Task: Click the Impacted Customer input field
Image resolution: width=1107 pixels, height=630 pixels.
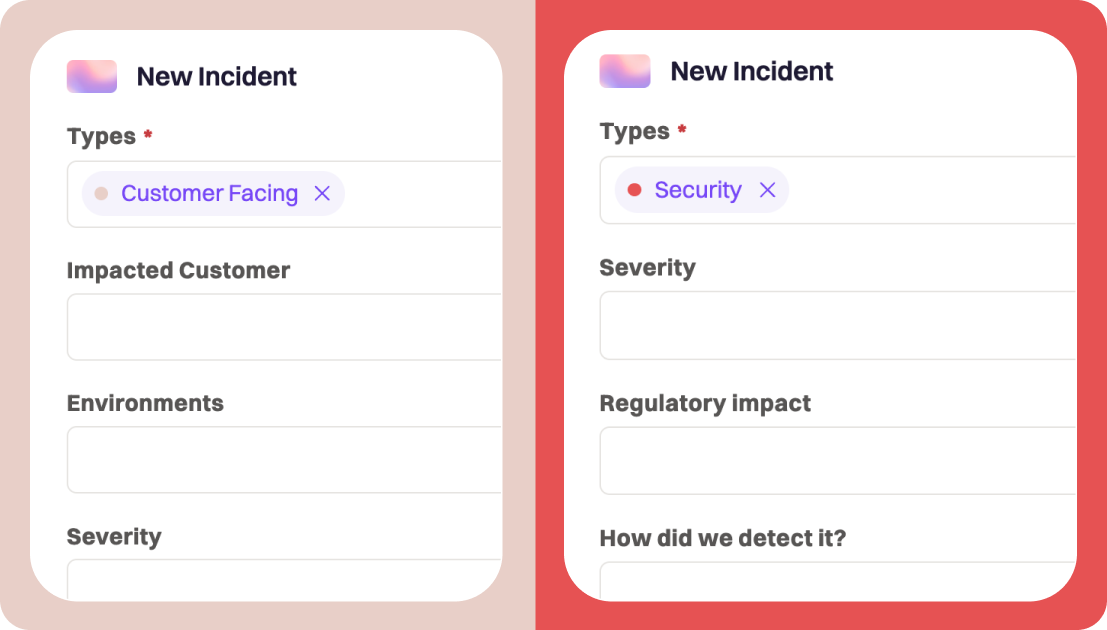Action: (x=283, y=326)
